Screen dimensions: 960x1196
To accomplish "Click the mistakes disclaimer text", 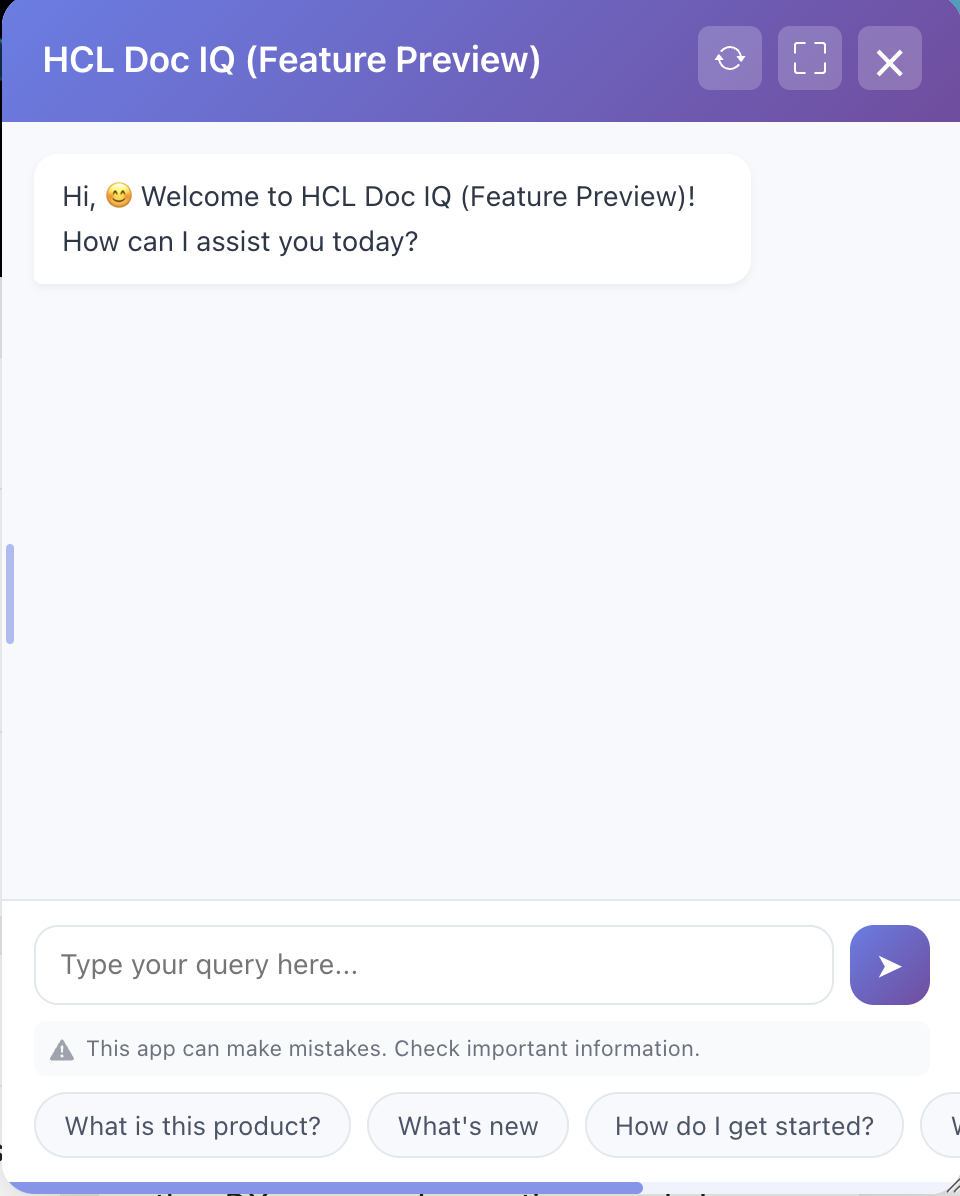I will click(394, 1048).
